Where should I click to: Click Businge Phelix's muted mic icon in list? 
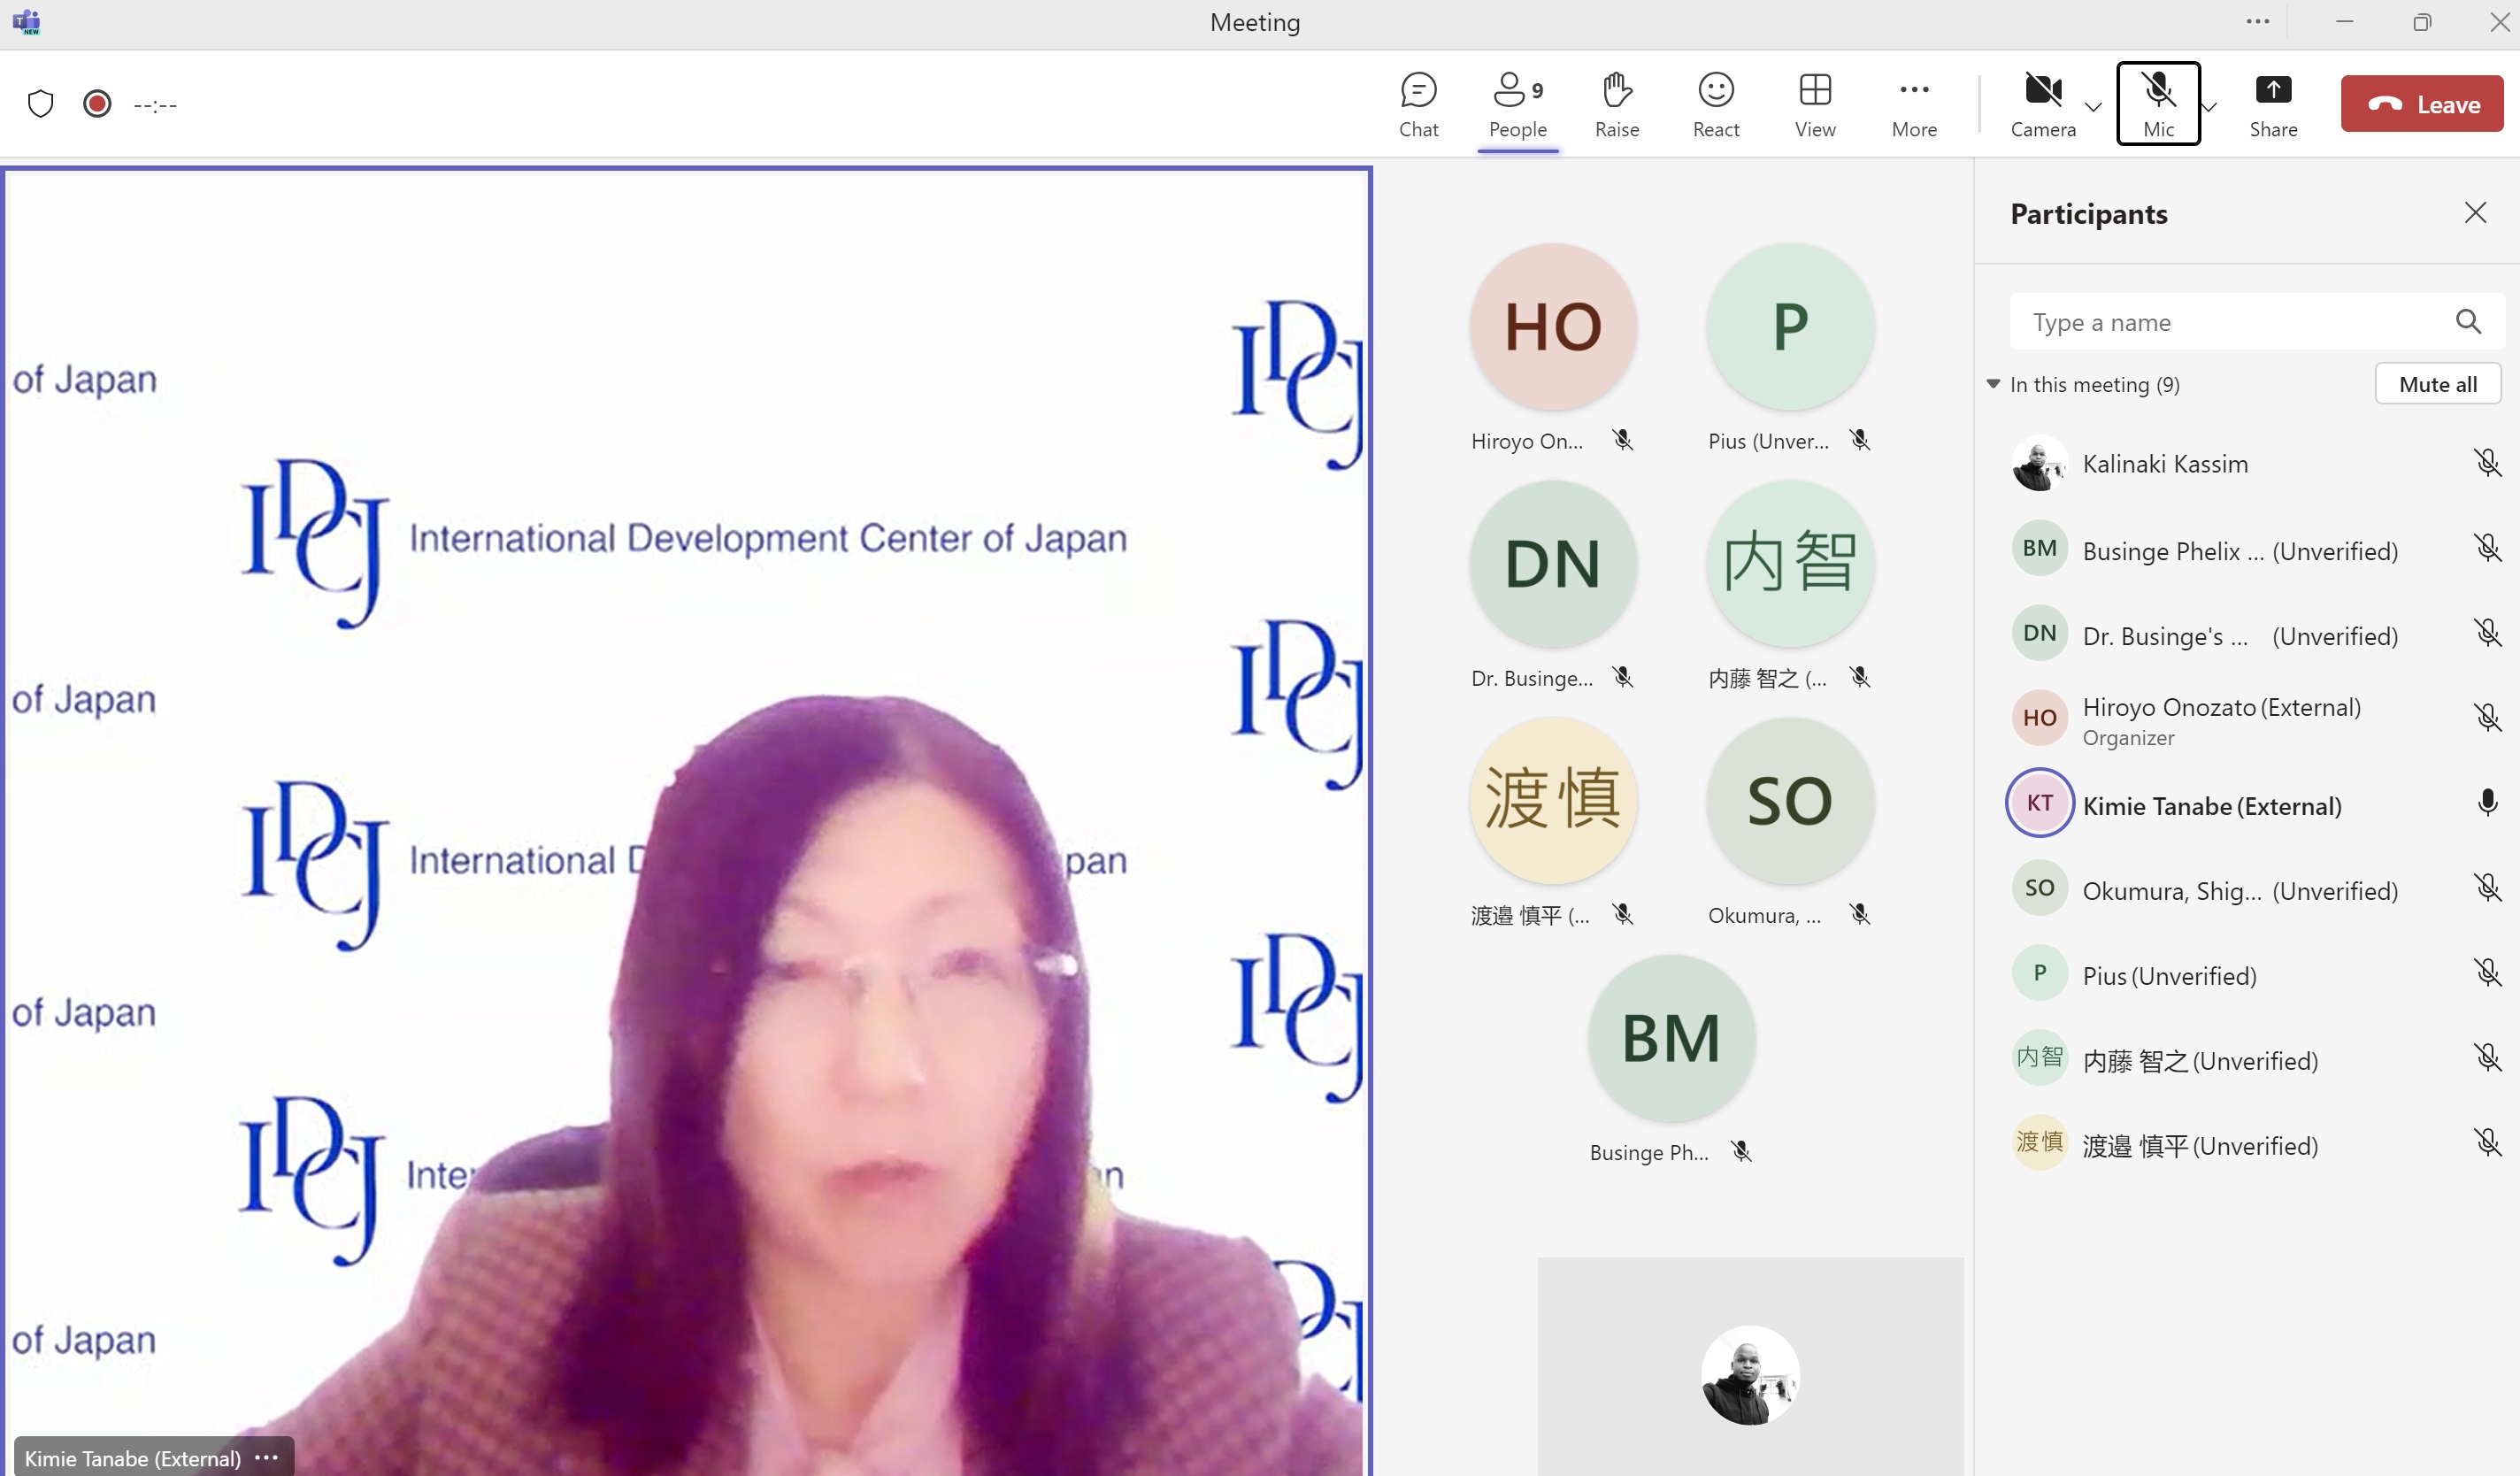(2487, 547)
